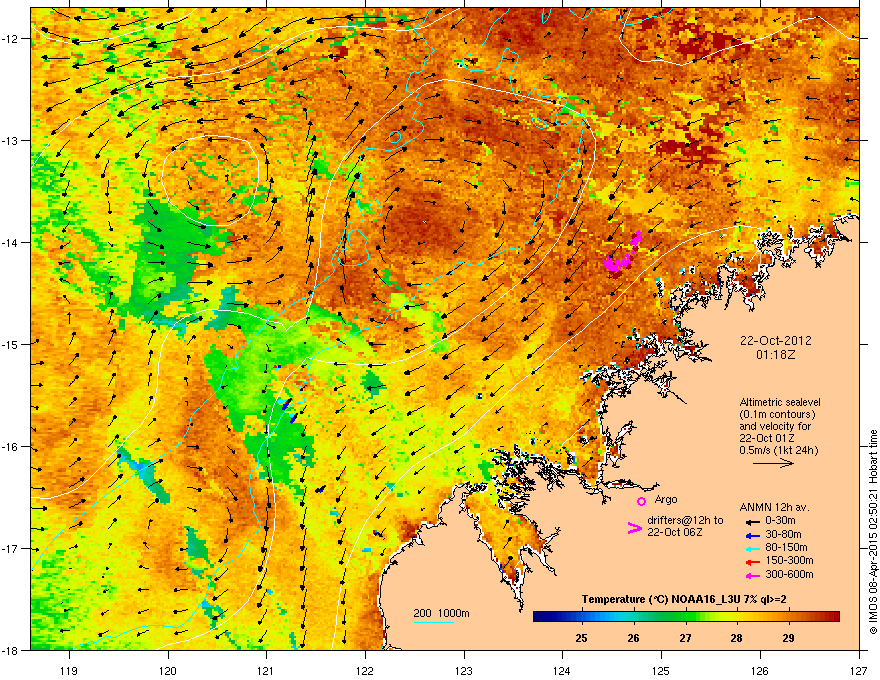Click the color bar title starting 'Temperature (°C) NOAA16_L3U'
This screenshot has width=880, height=680.
684,599
